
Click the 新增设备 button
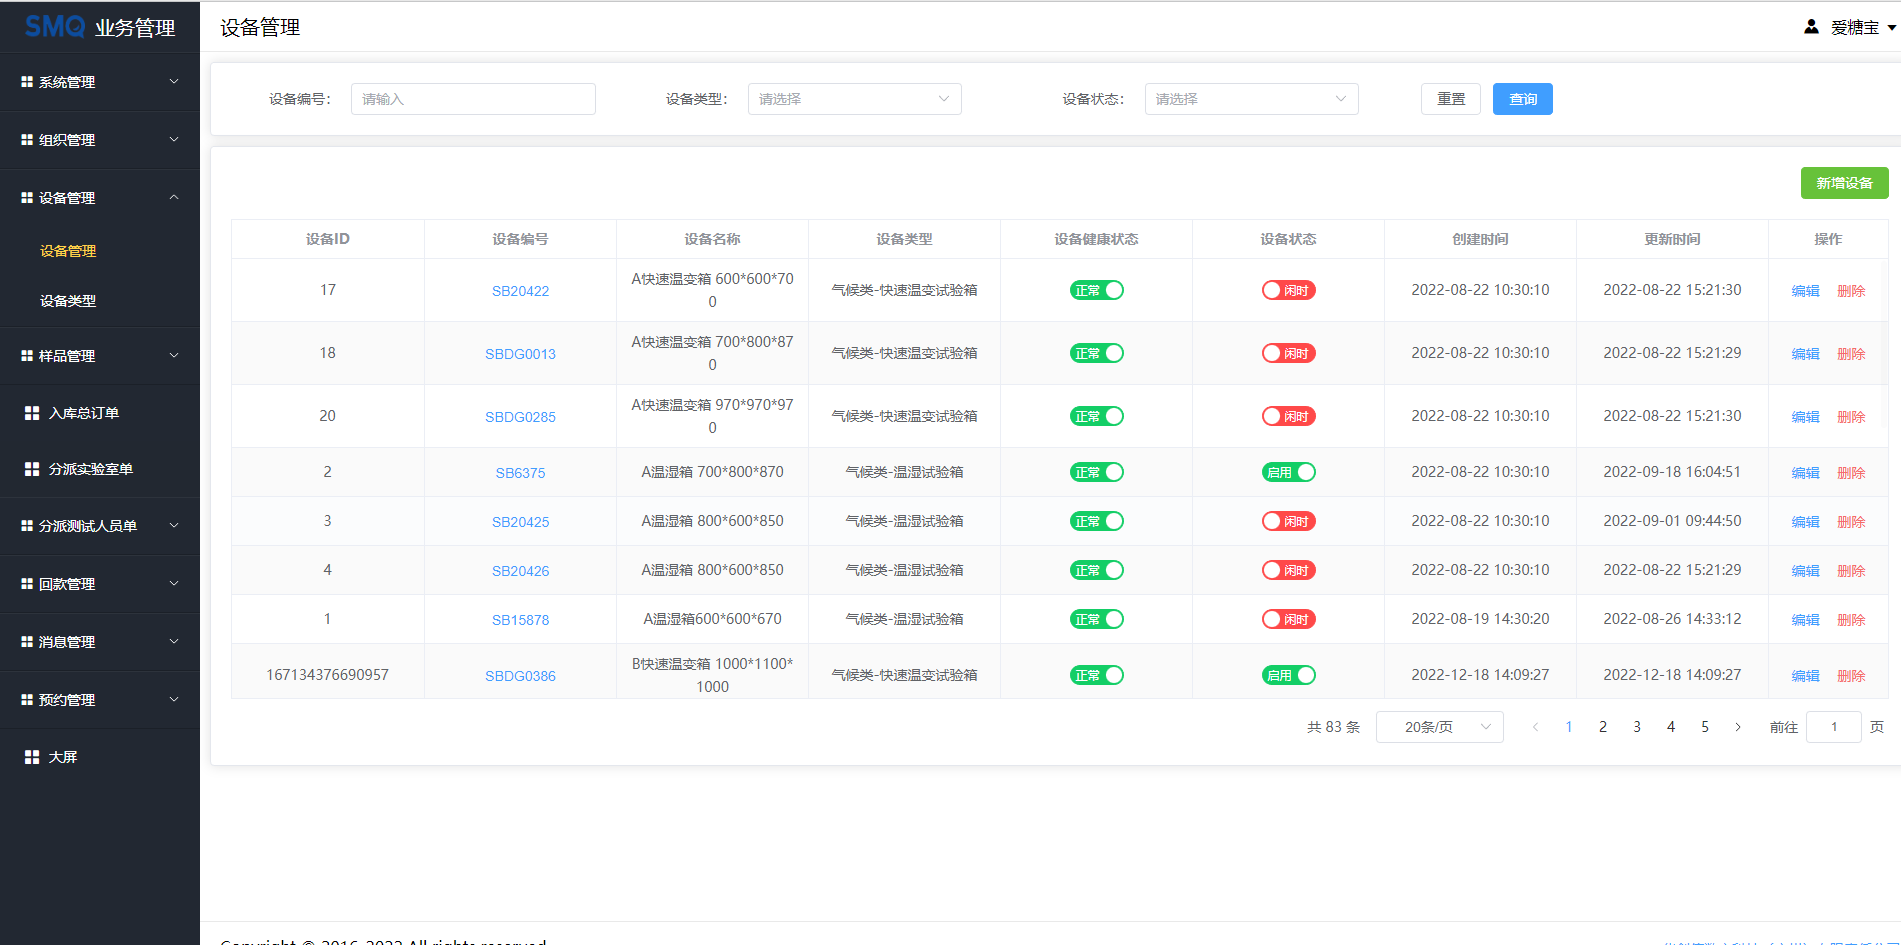click(x=1845, y=183)
